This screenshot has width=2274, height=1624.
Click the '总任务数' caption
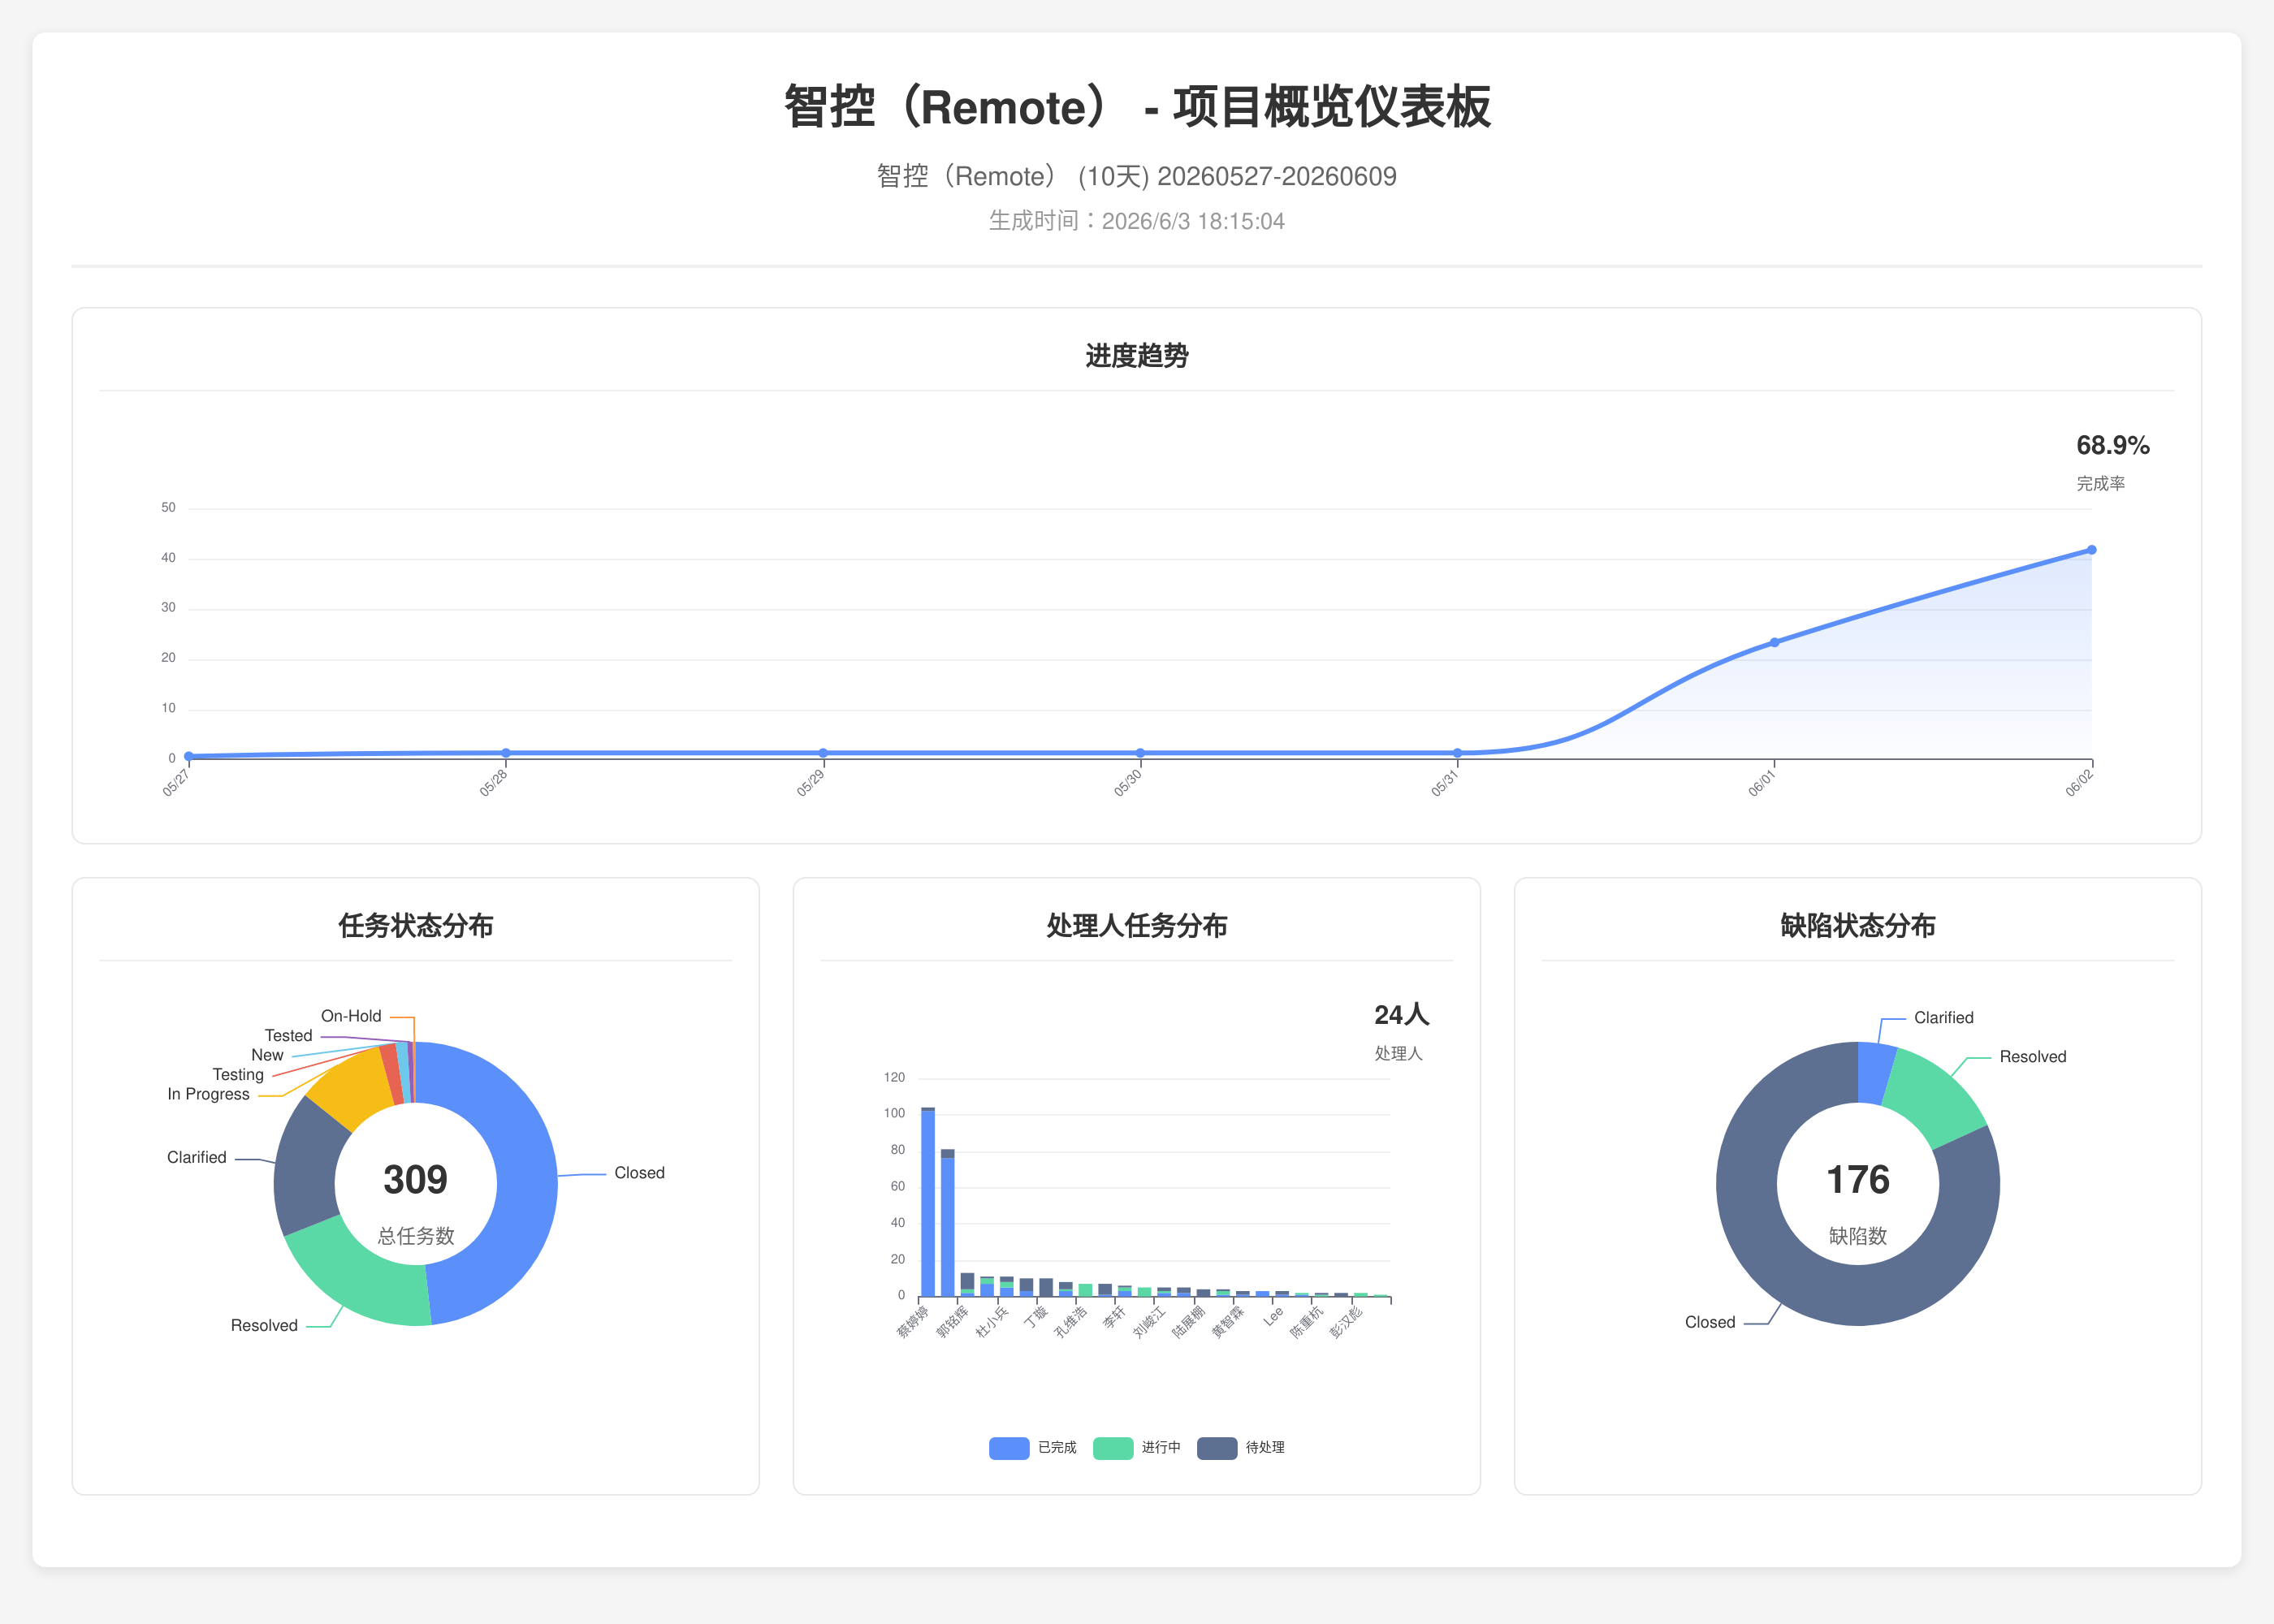click(415, 1236)
